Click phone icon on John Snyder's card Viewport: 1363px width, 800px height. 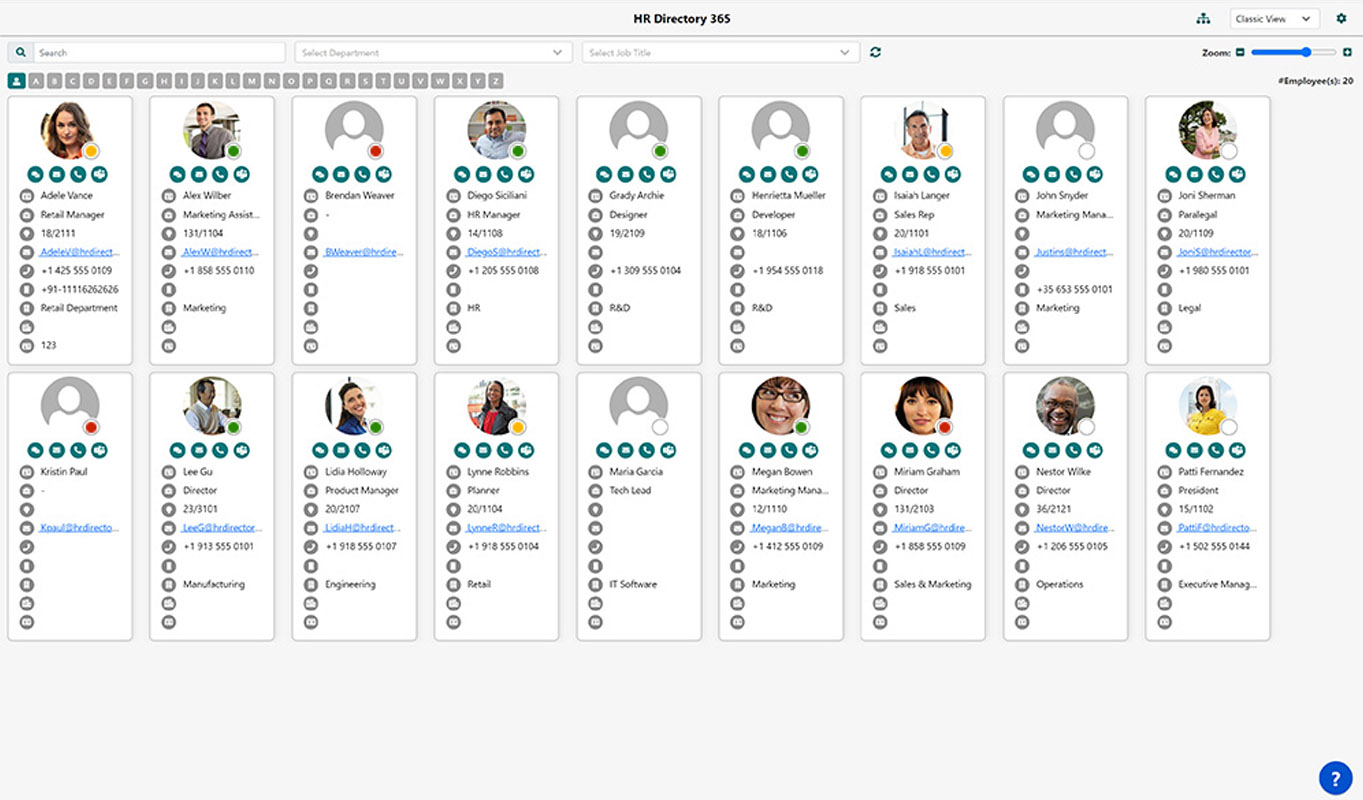[1073, 174]
